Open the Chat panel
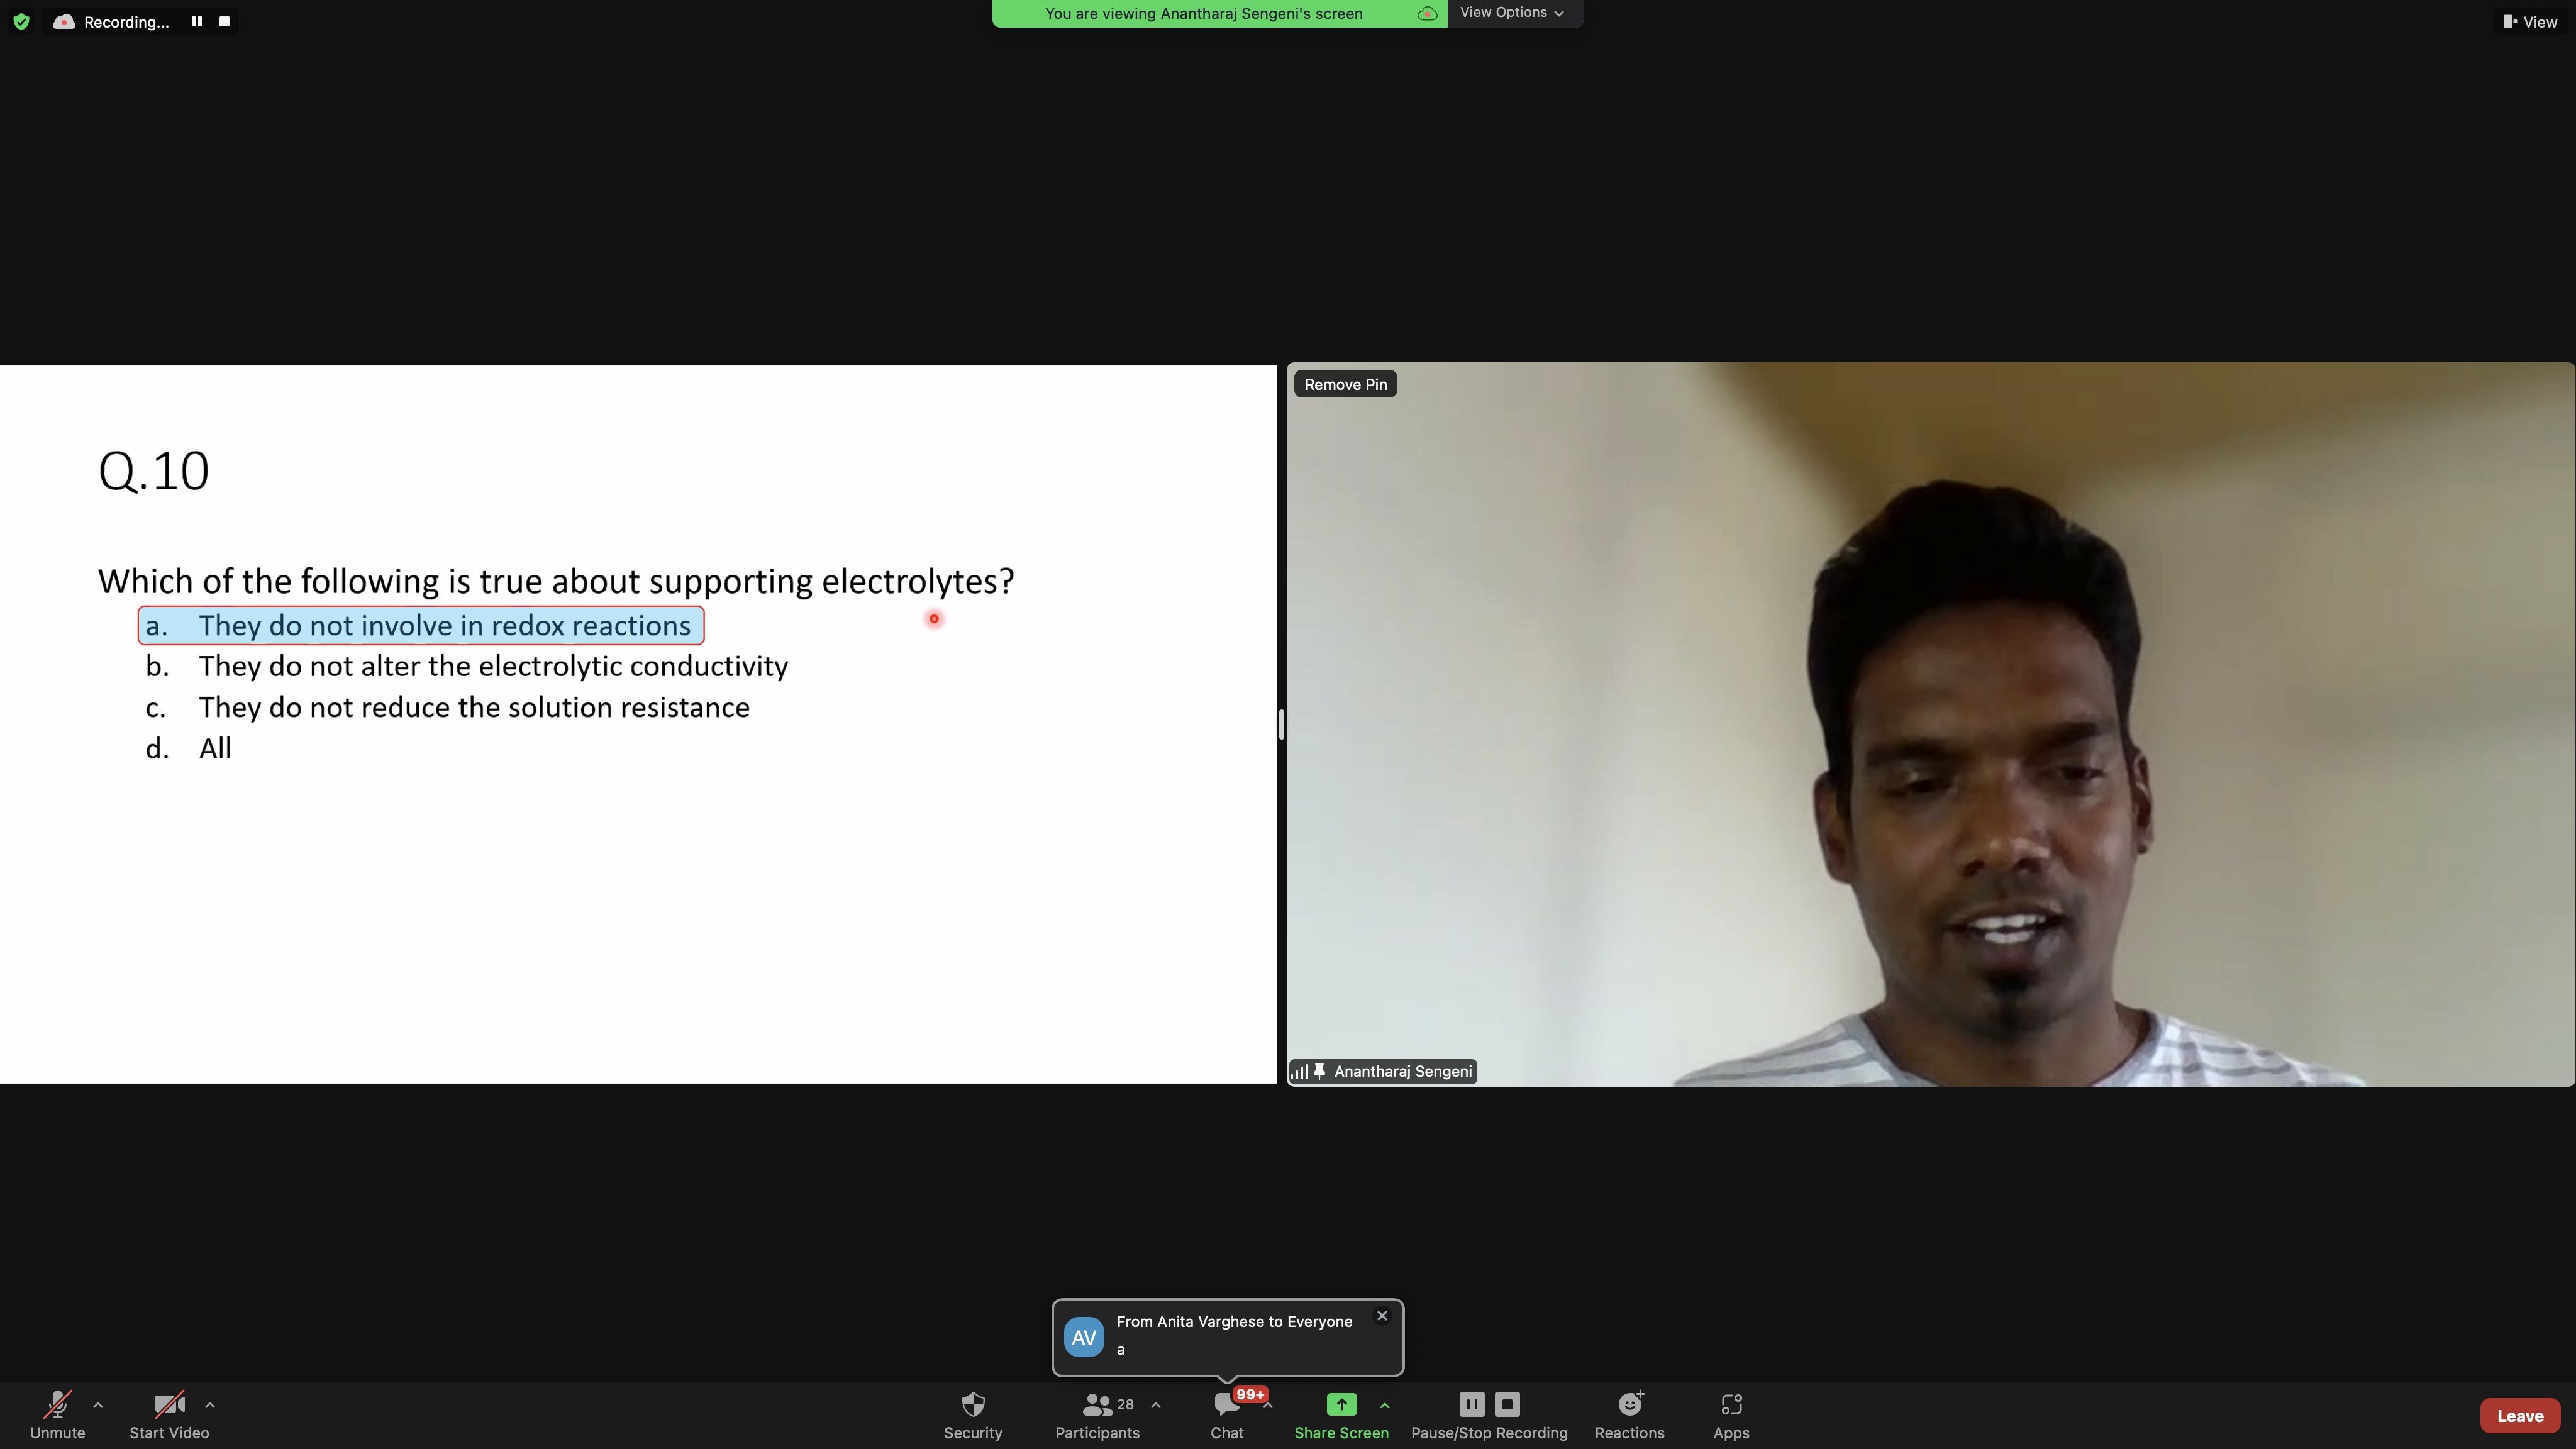The width and height of the screenshot is (2576, 1449). pos(1226,1406)
